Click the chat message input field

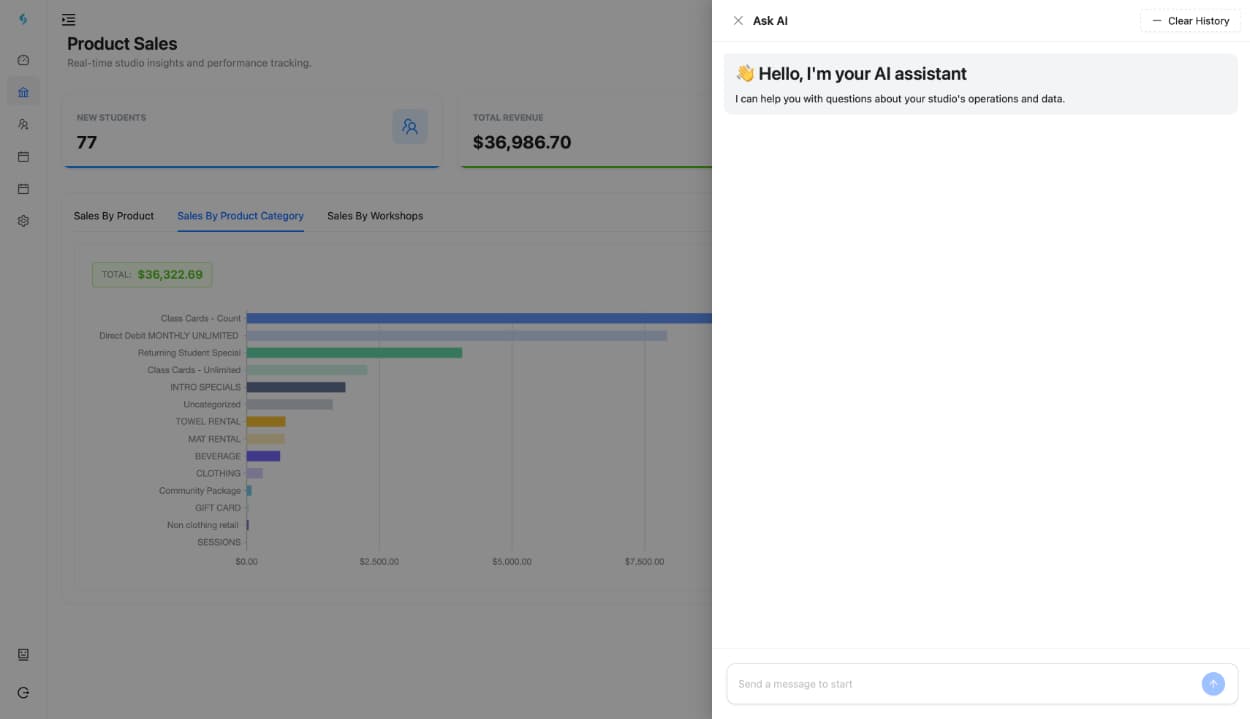click(x=960, y=684)
